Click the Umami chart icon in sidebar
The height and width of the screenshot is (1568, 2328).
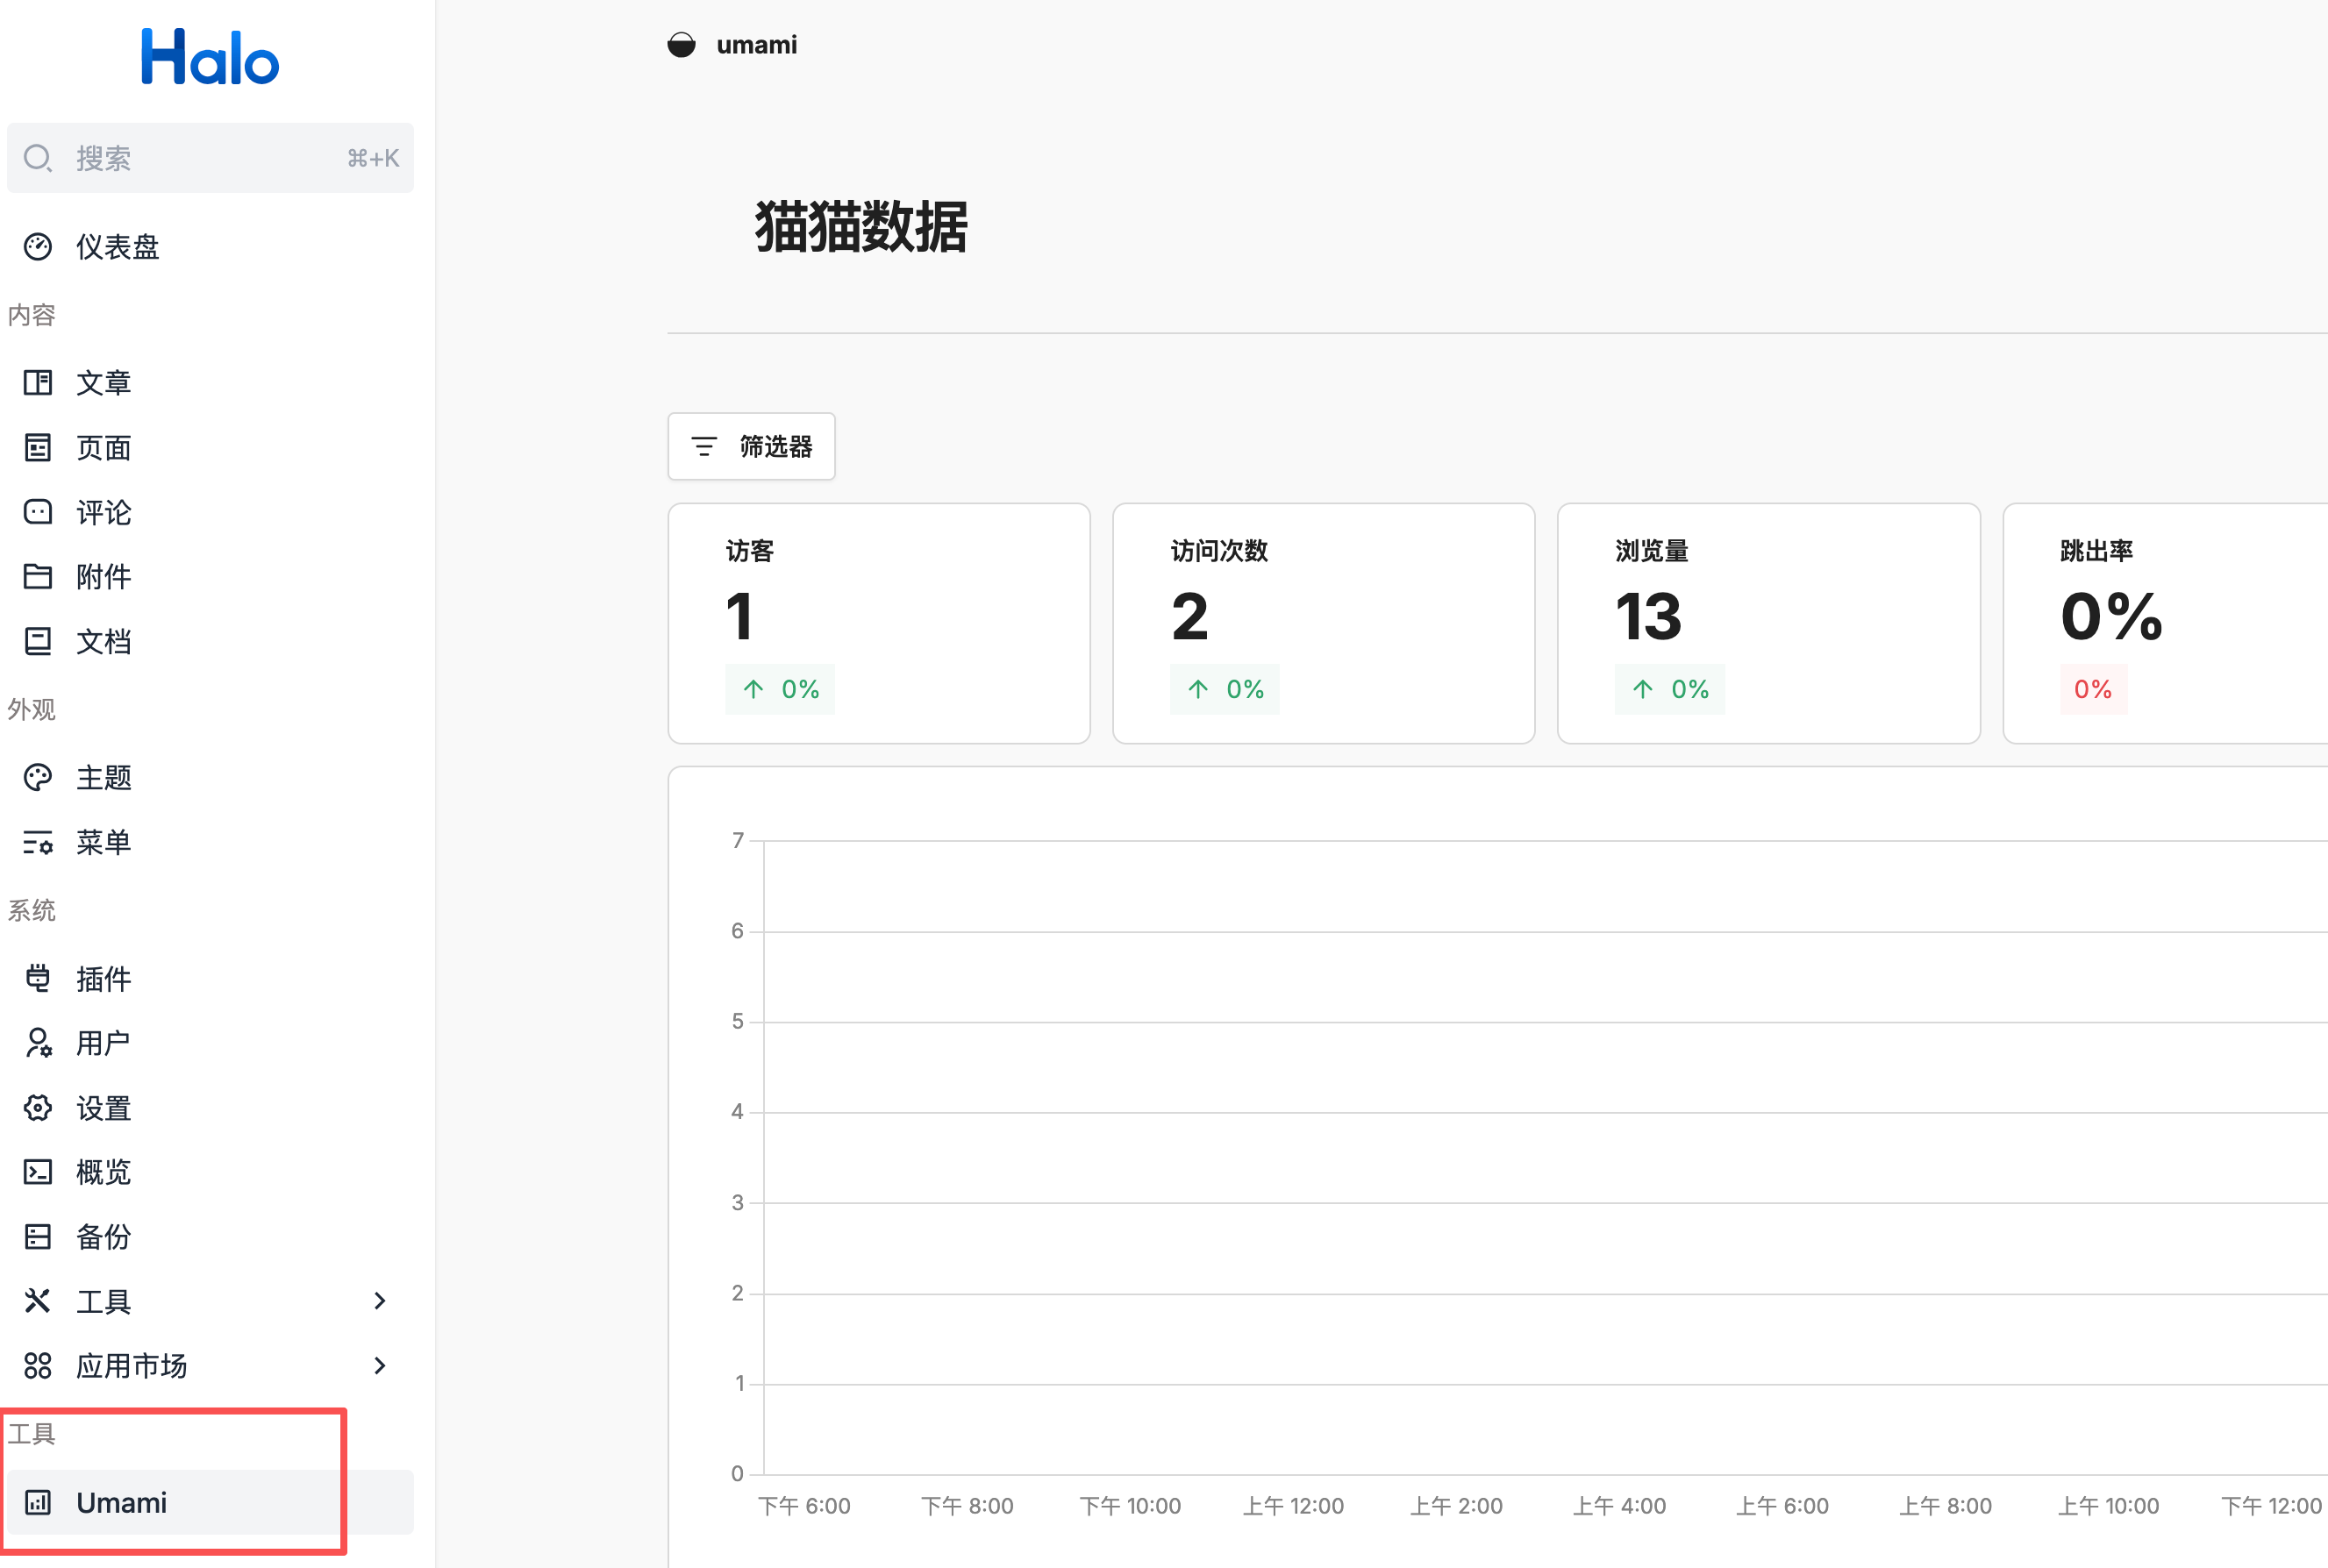38,1502
